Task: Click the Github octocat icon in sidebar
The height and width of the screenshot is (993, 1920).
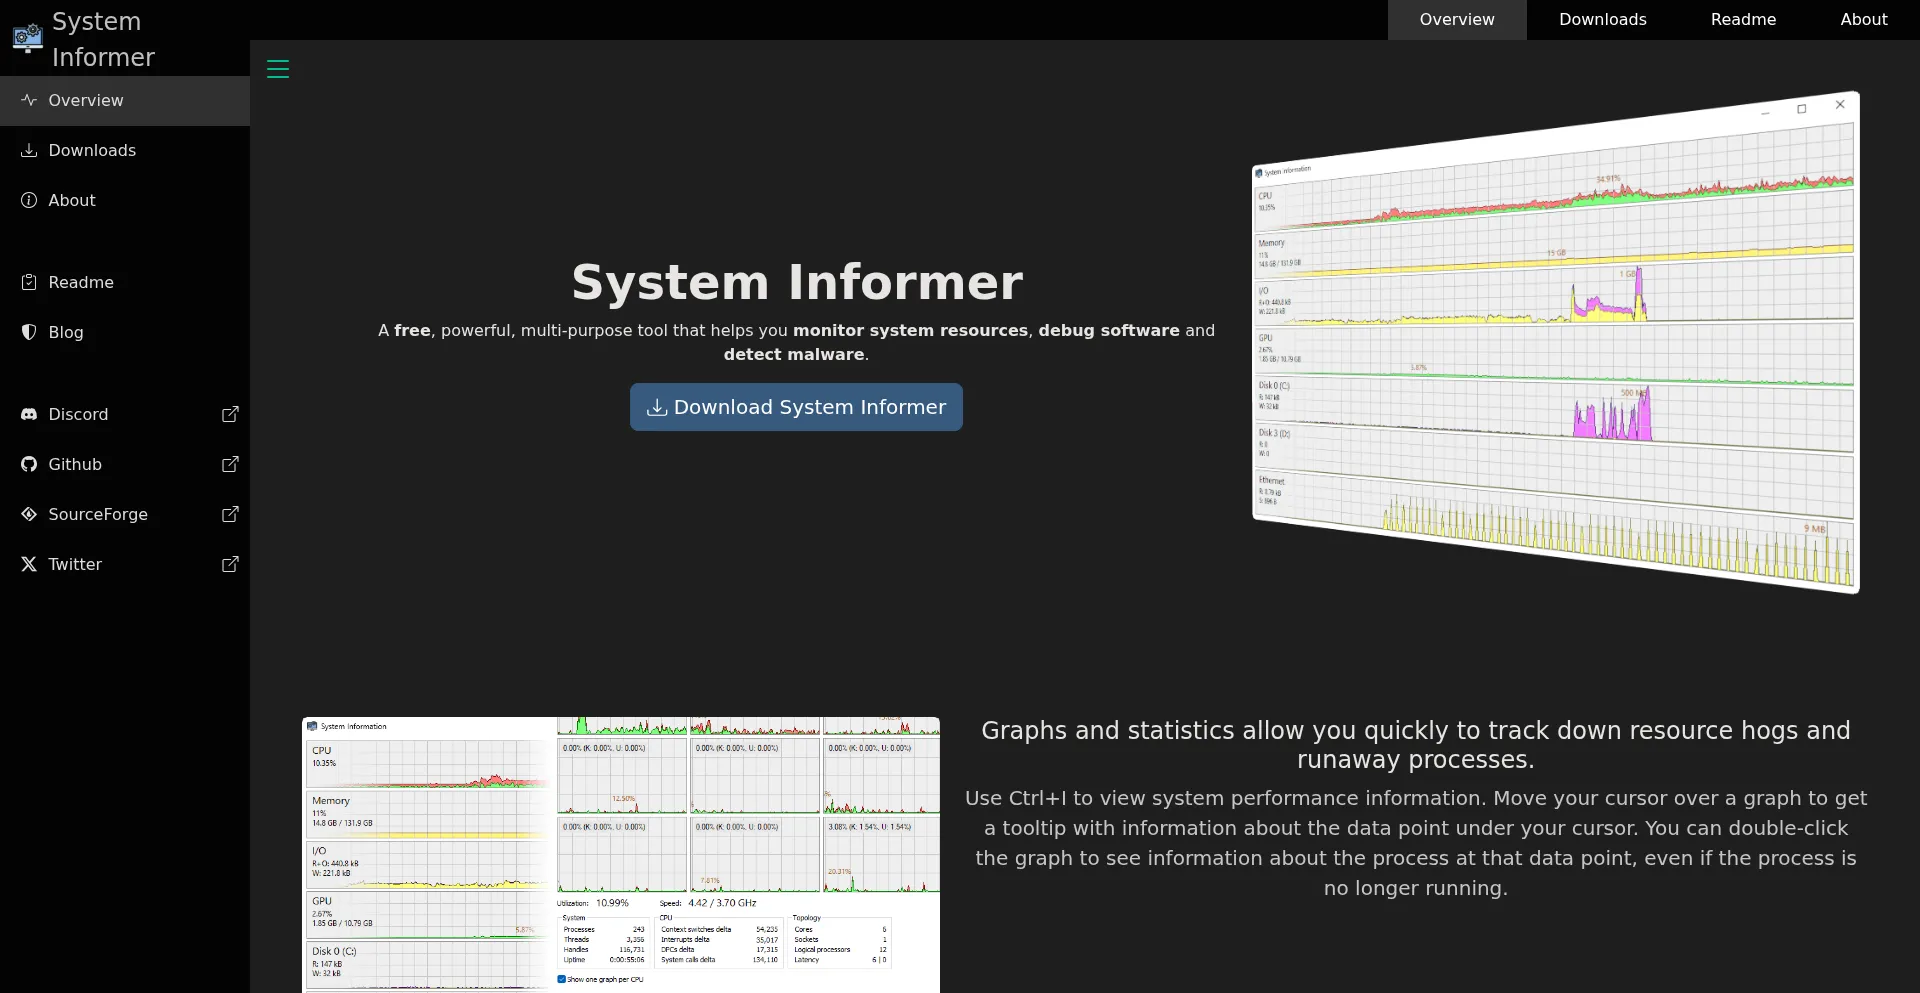Action: [x=29, y=464]
